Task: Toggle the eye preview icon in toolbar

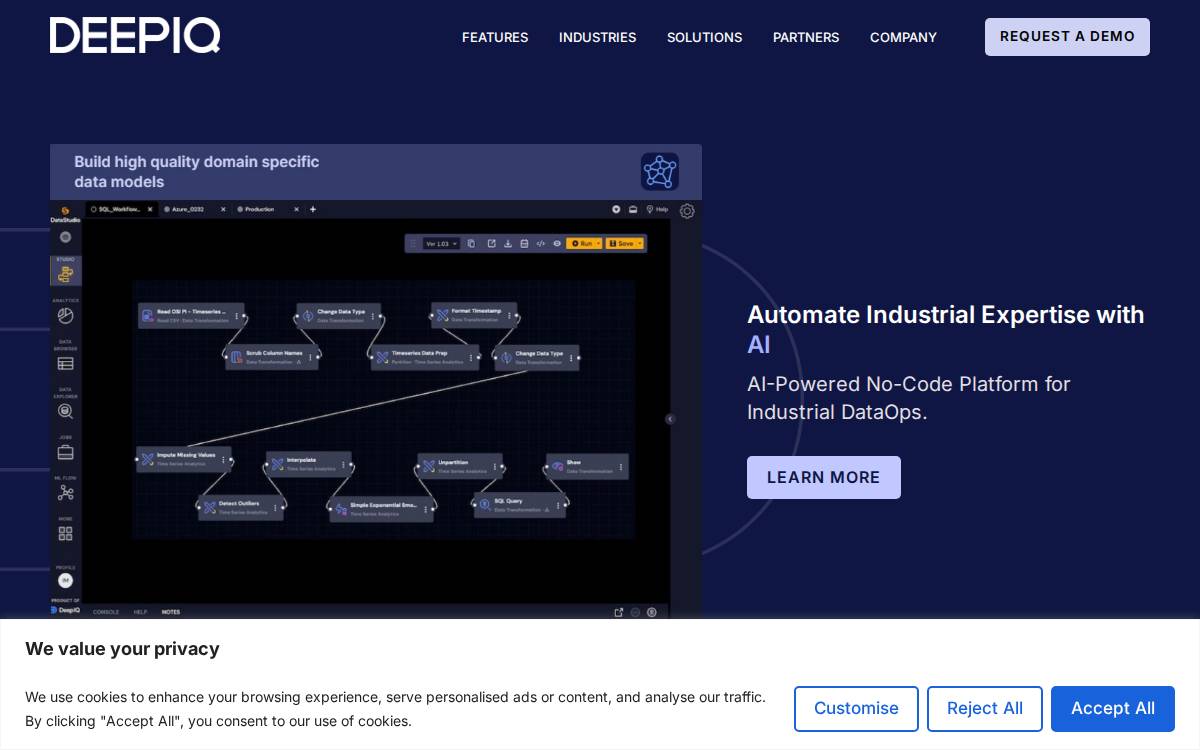Action: pos(557,243)
